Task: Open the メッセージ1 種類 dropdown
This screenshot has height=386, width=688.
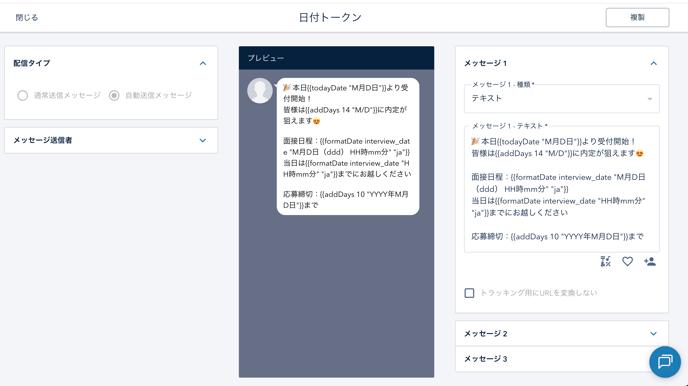Action: pos(562,99)
